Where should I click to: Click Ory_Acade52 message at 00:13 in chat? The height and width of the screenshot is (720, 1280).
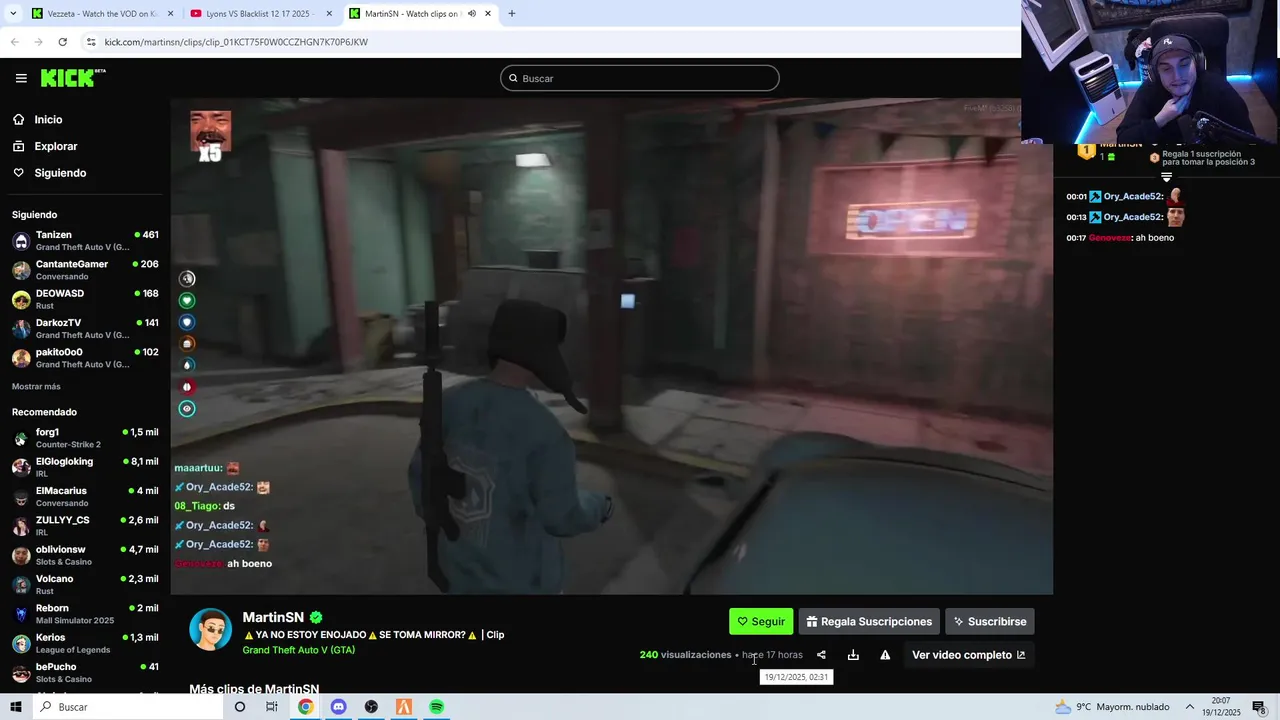(x=1125, y=217)
